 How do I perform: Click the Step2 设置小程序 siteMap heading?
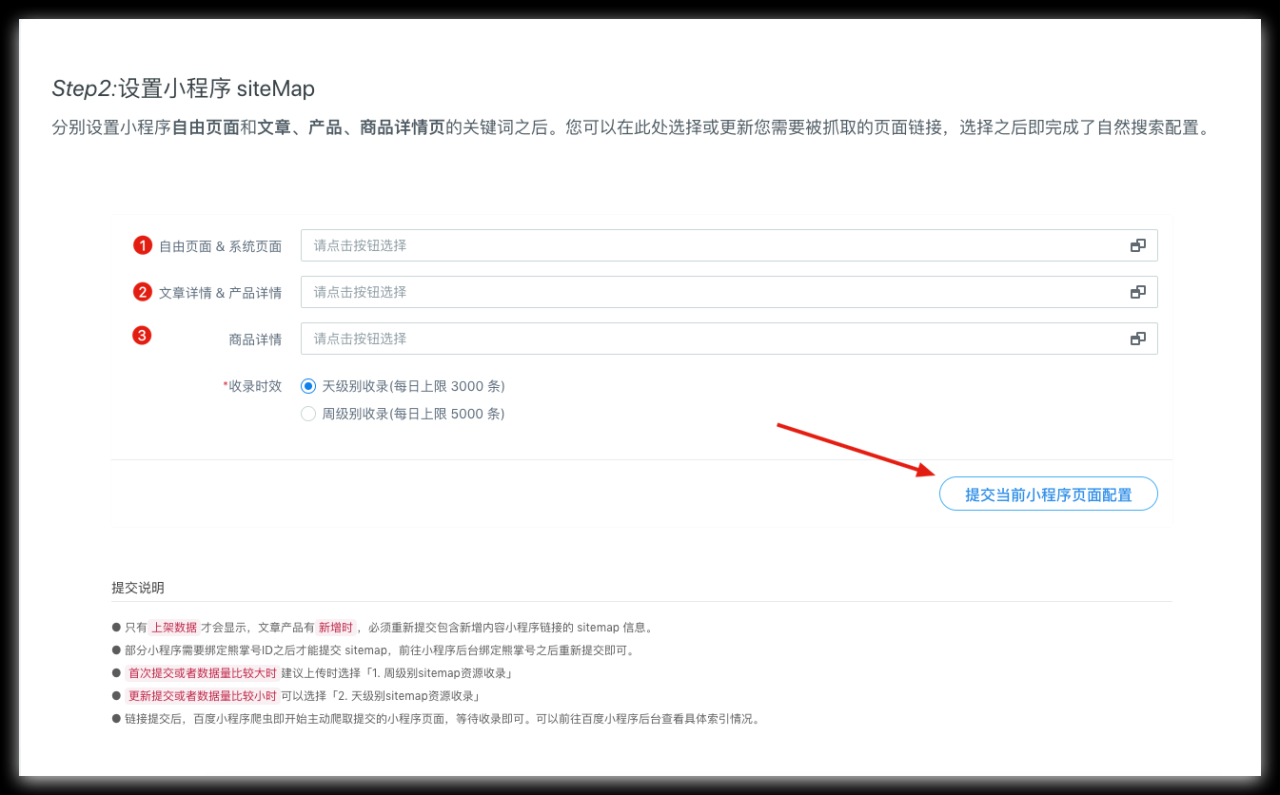(183, 89)
